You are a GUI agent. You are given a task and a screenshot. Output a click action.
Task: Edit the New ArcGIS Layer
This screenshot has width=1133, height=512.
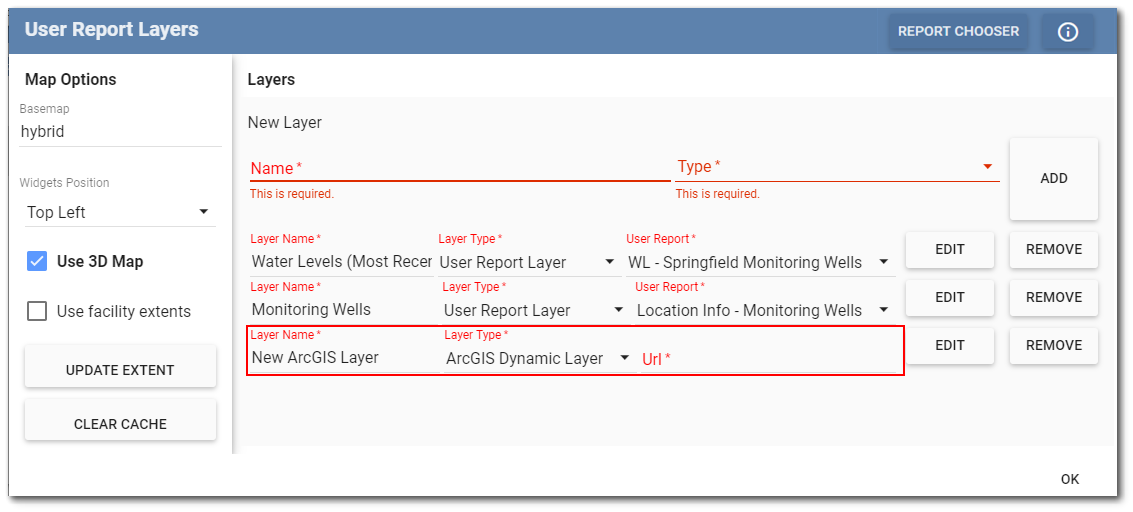949,346
